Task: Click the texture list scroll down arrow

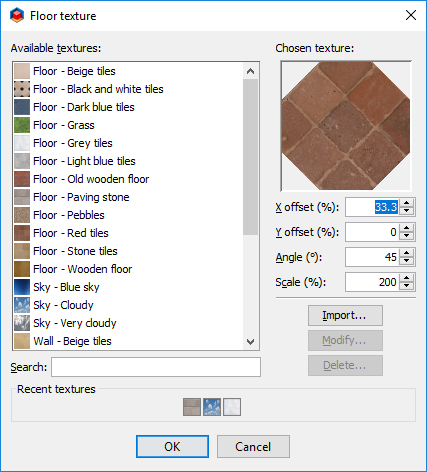Action: pos(251,342)
